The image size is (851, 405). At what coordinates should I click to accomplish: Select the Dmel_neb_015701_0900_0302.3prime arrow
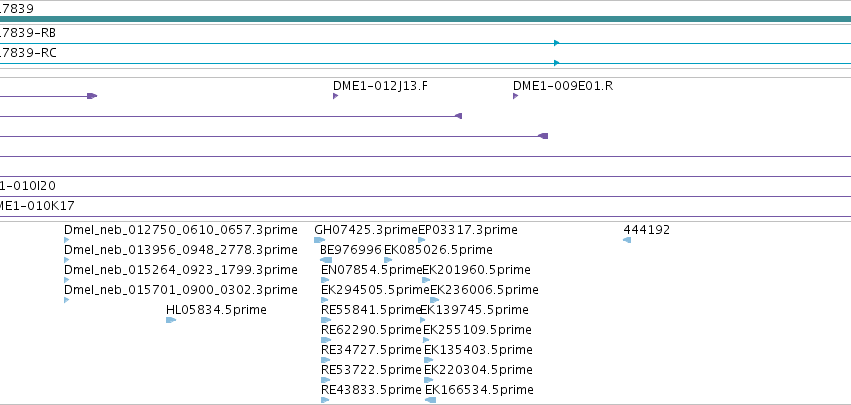coord(66,300)
